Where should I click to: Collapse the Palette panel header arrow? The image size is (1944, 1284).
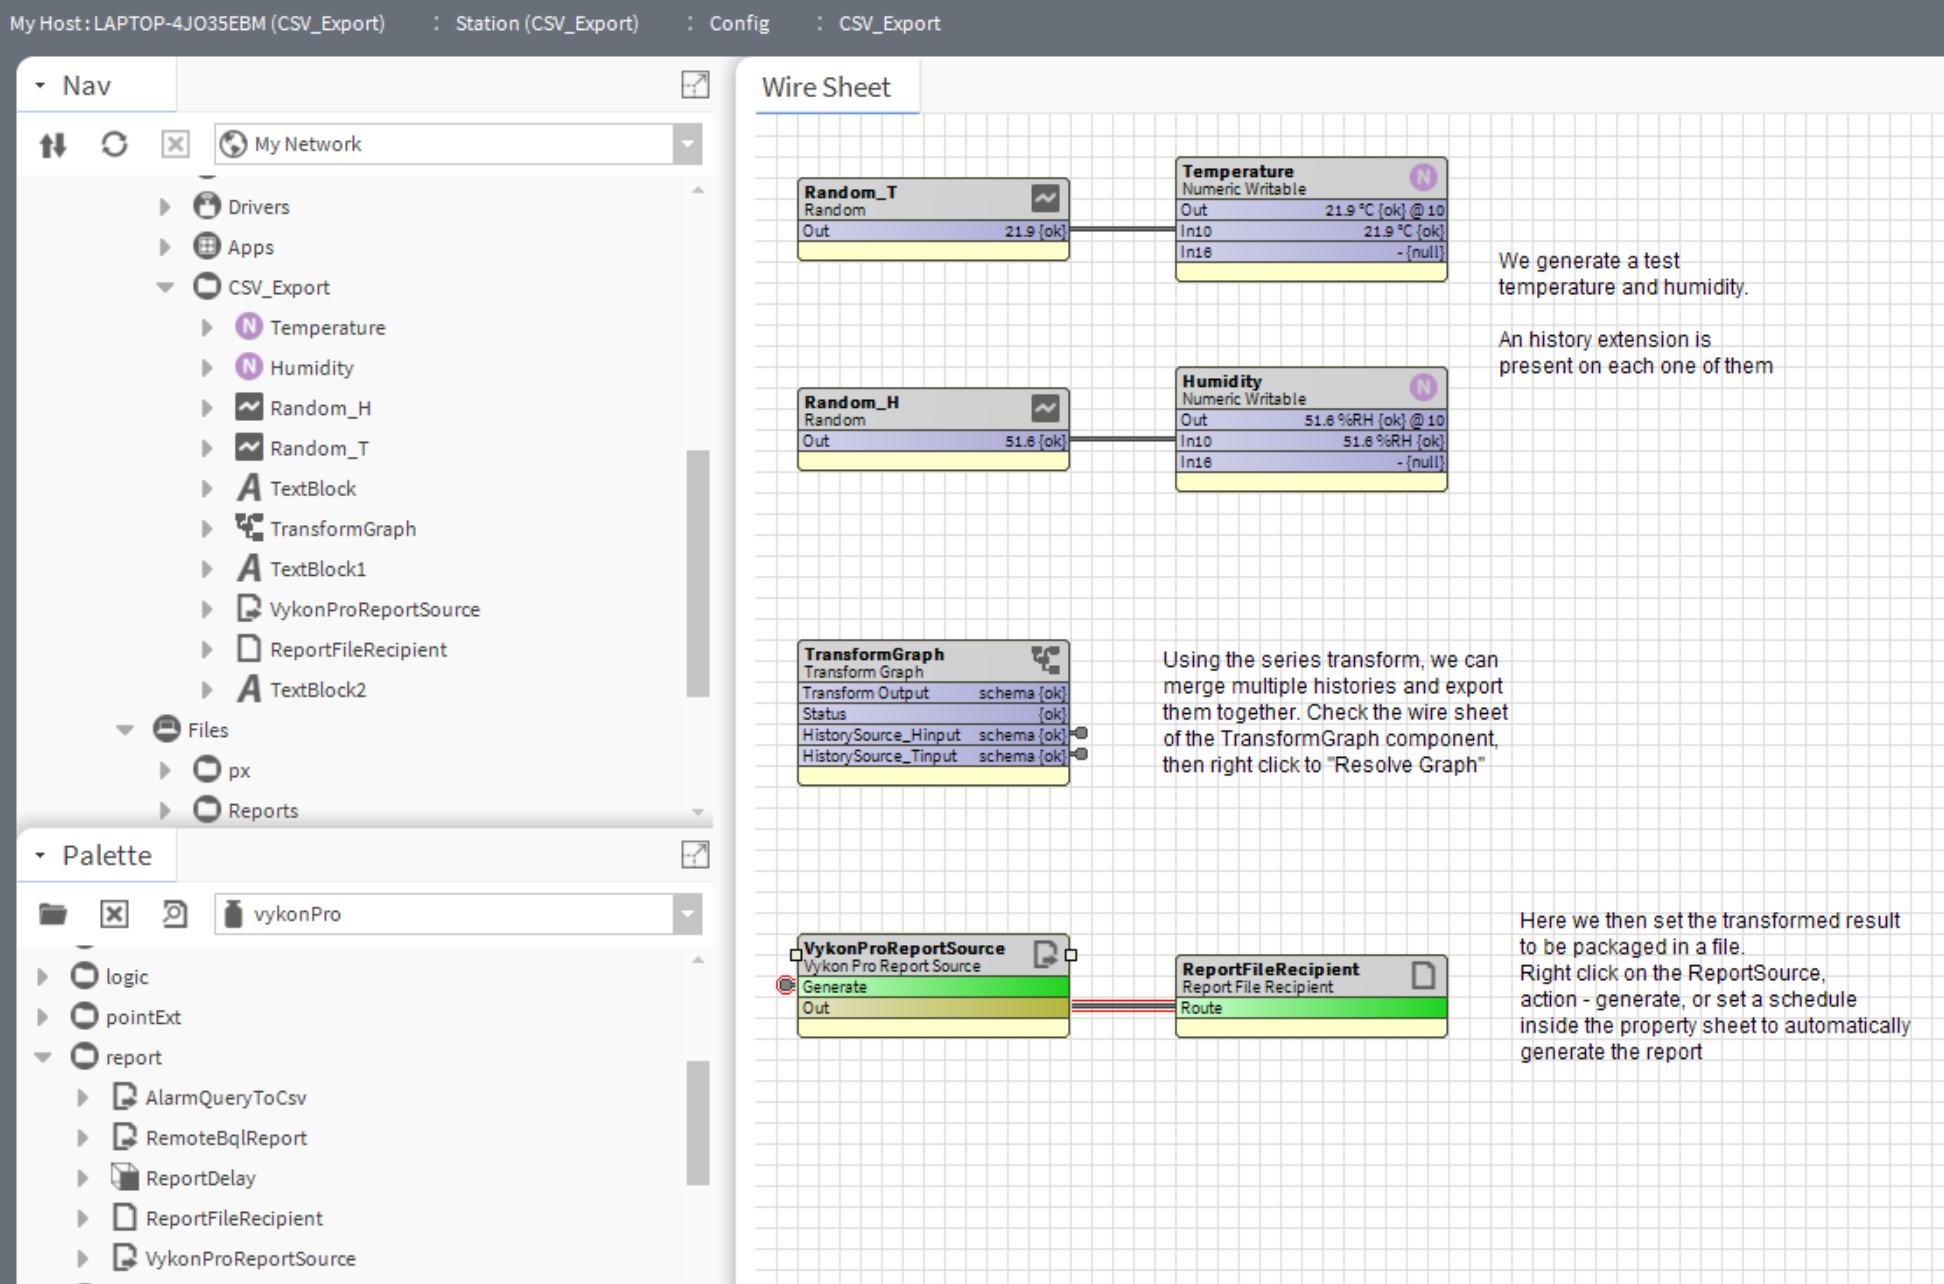pyautogui.click(x=40, y=856)
